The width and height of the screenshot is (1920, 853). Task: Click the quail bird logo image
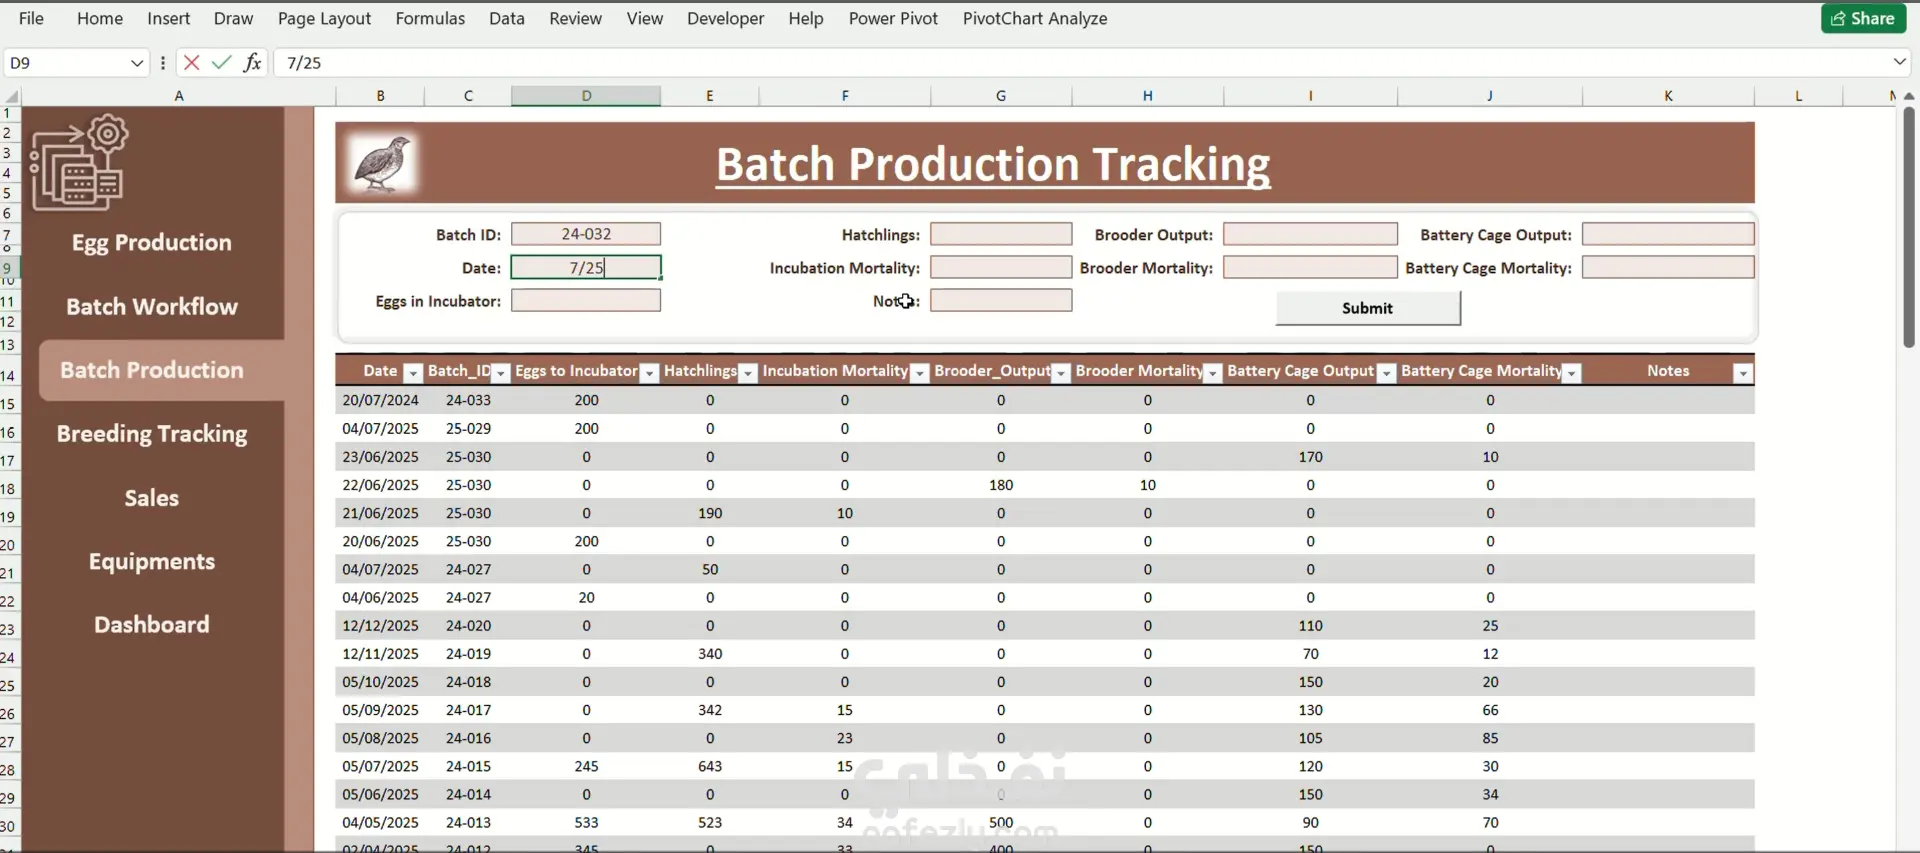pos(381,164)
